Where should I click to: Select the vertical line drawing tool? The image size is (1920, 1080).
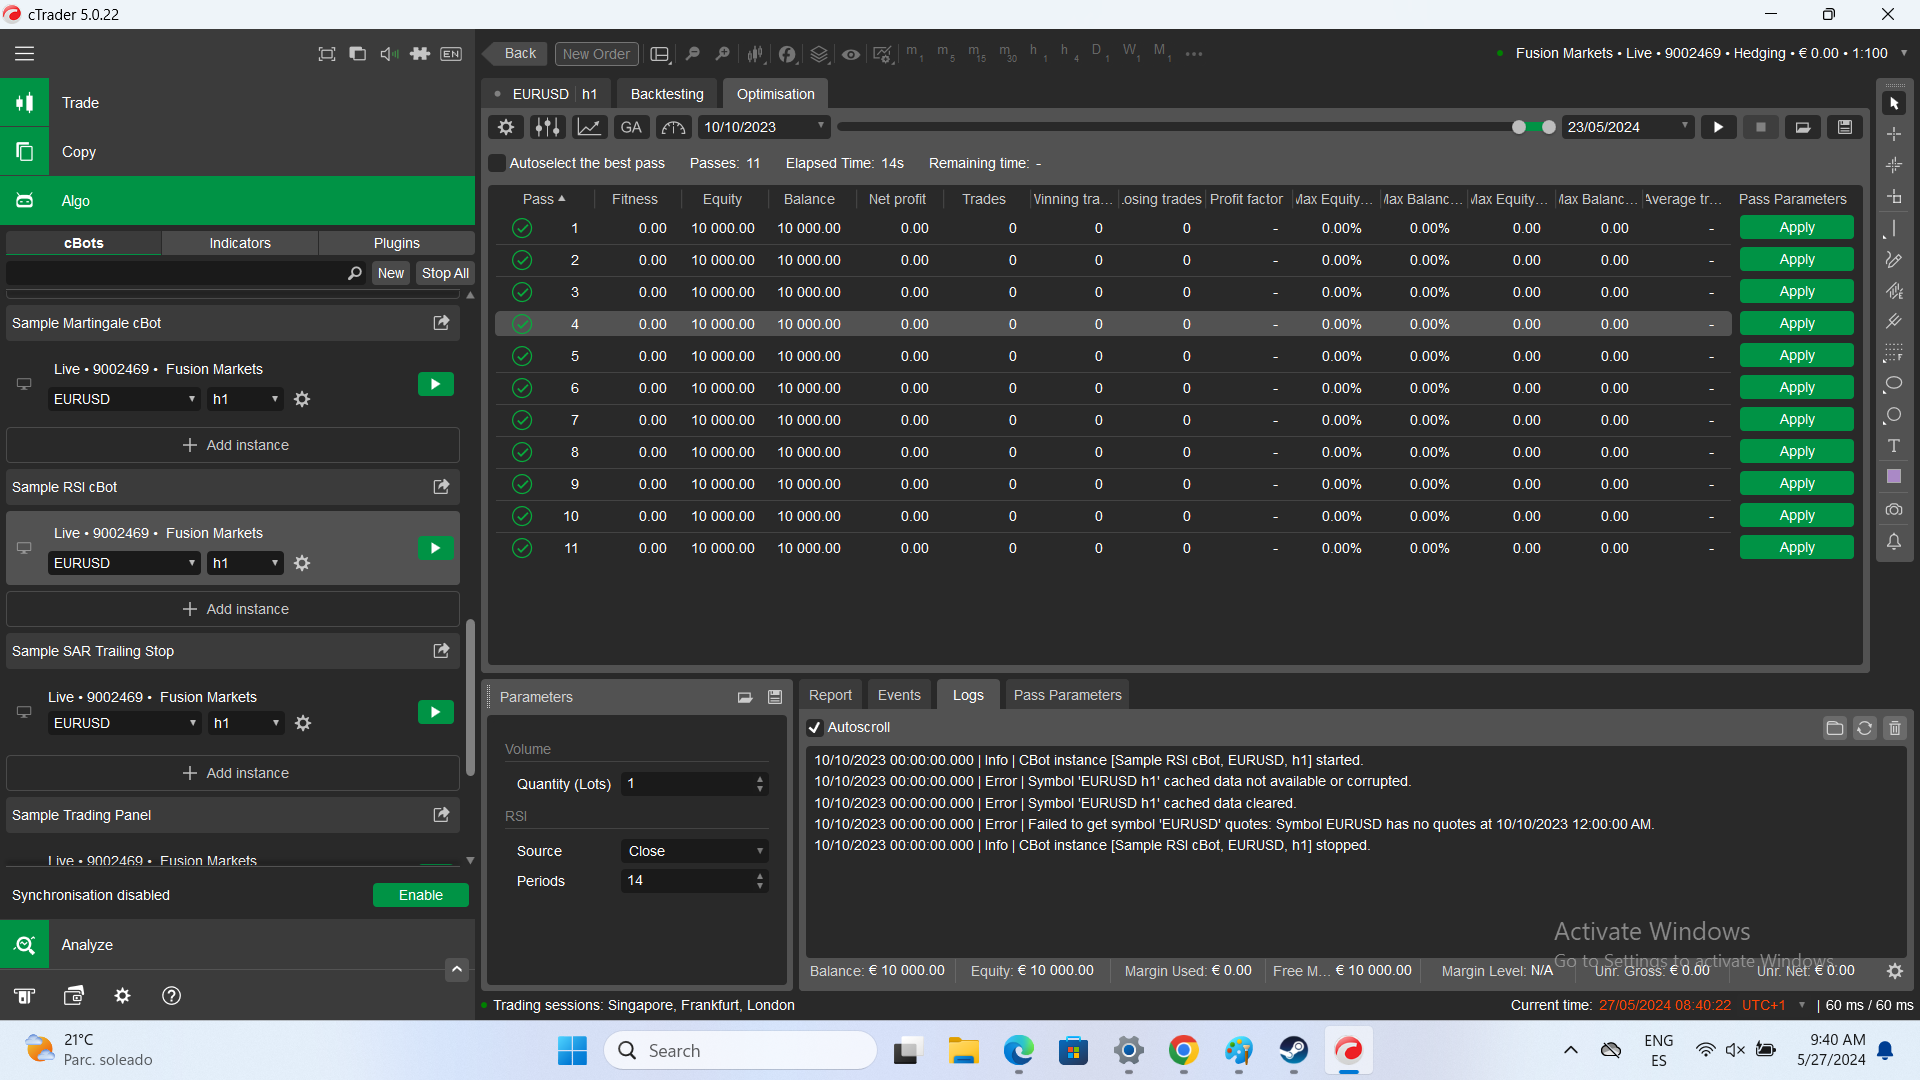coord(1894,229)
